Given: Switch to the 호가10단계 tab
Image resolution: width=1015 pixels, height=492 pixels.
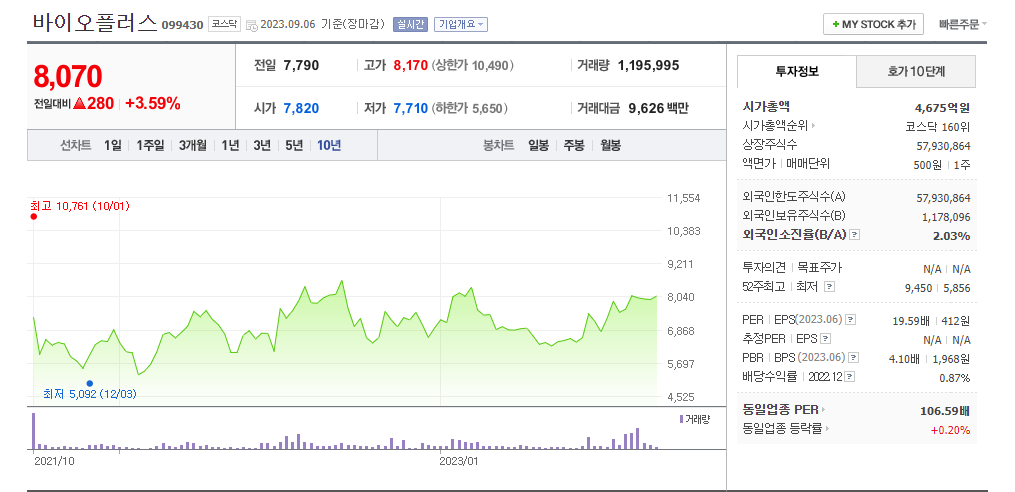Looking at the screenshot, I should [916, 72].
